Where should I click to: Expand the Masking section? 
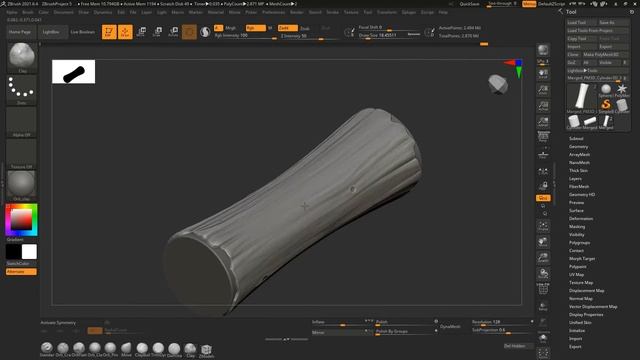click(577, 227)
